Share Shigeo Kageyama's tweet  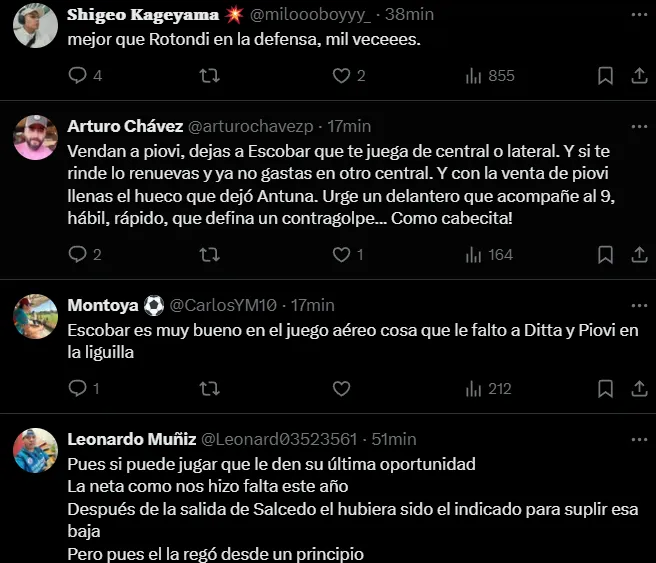pos(638,76)
